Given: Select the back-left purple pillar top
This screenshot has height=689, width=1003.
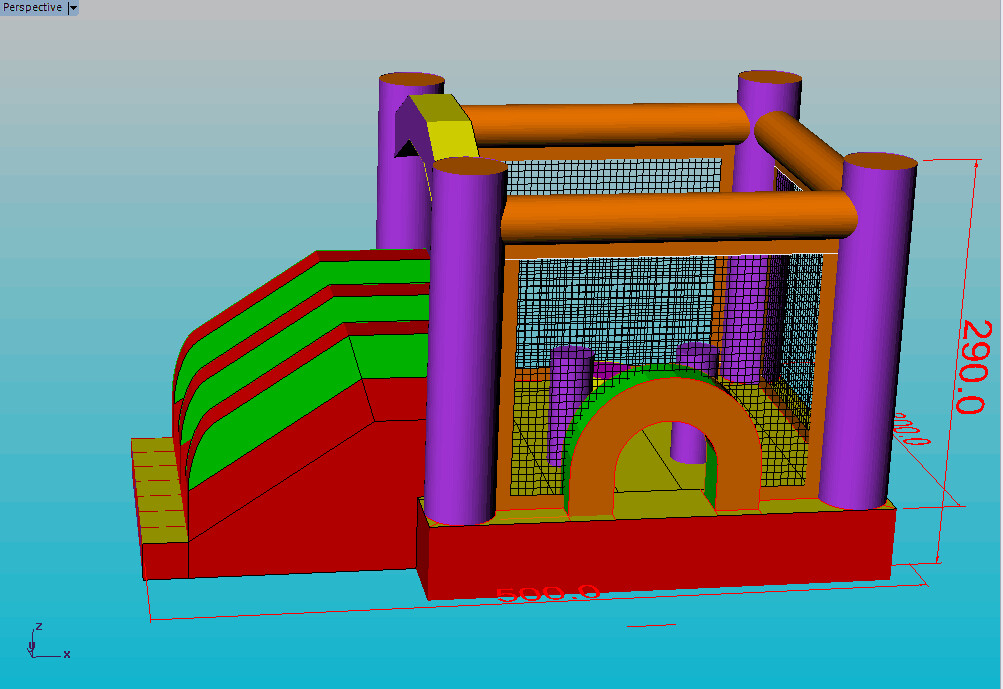Looking at the screenshot, I should click(411, 80).
